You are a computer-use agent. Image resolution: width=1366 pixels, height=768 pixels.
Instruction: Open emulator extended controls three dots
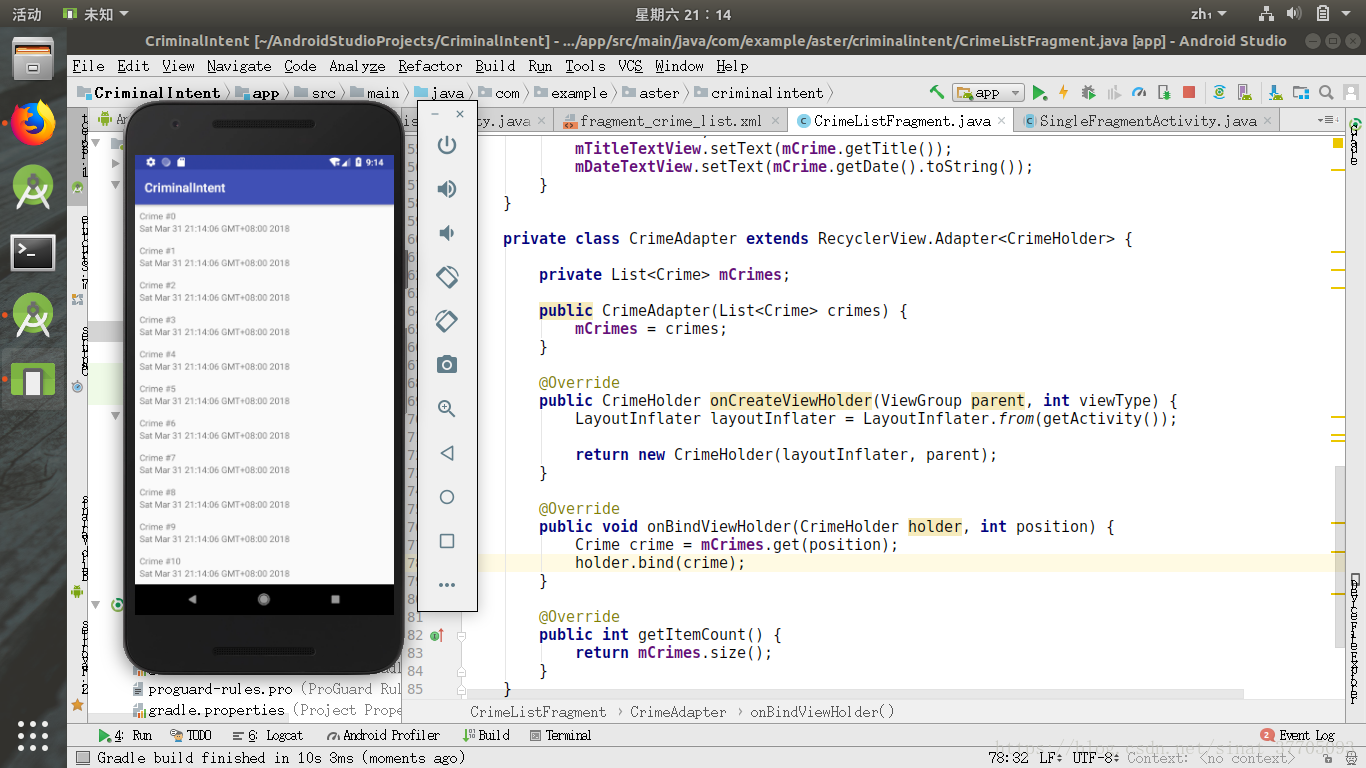pyautogui.click(x=447, y=585)
